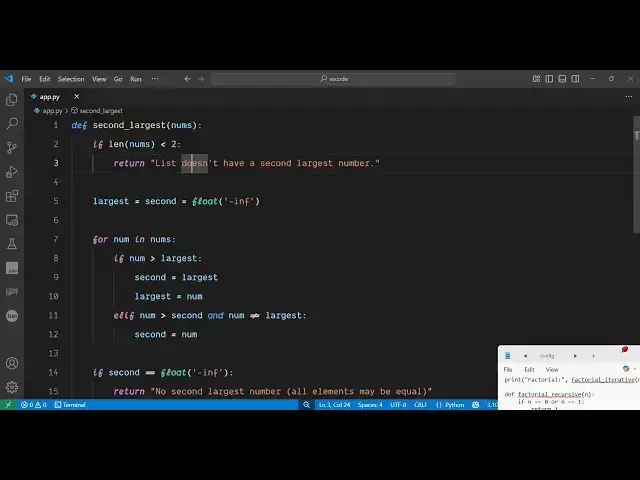This screenshot has height=480, width=640.
Task: Click the colorful Copilot icon in Notepad window
Action: point(626,369)
